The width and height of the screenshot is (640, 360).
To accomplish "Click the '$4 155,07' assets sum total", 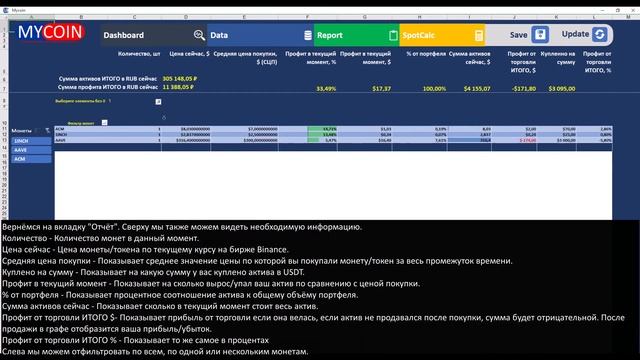I will tap(477, 89).
